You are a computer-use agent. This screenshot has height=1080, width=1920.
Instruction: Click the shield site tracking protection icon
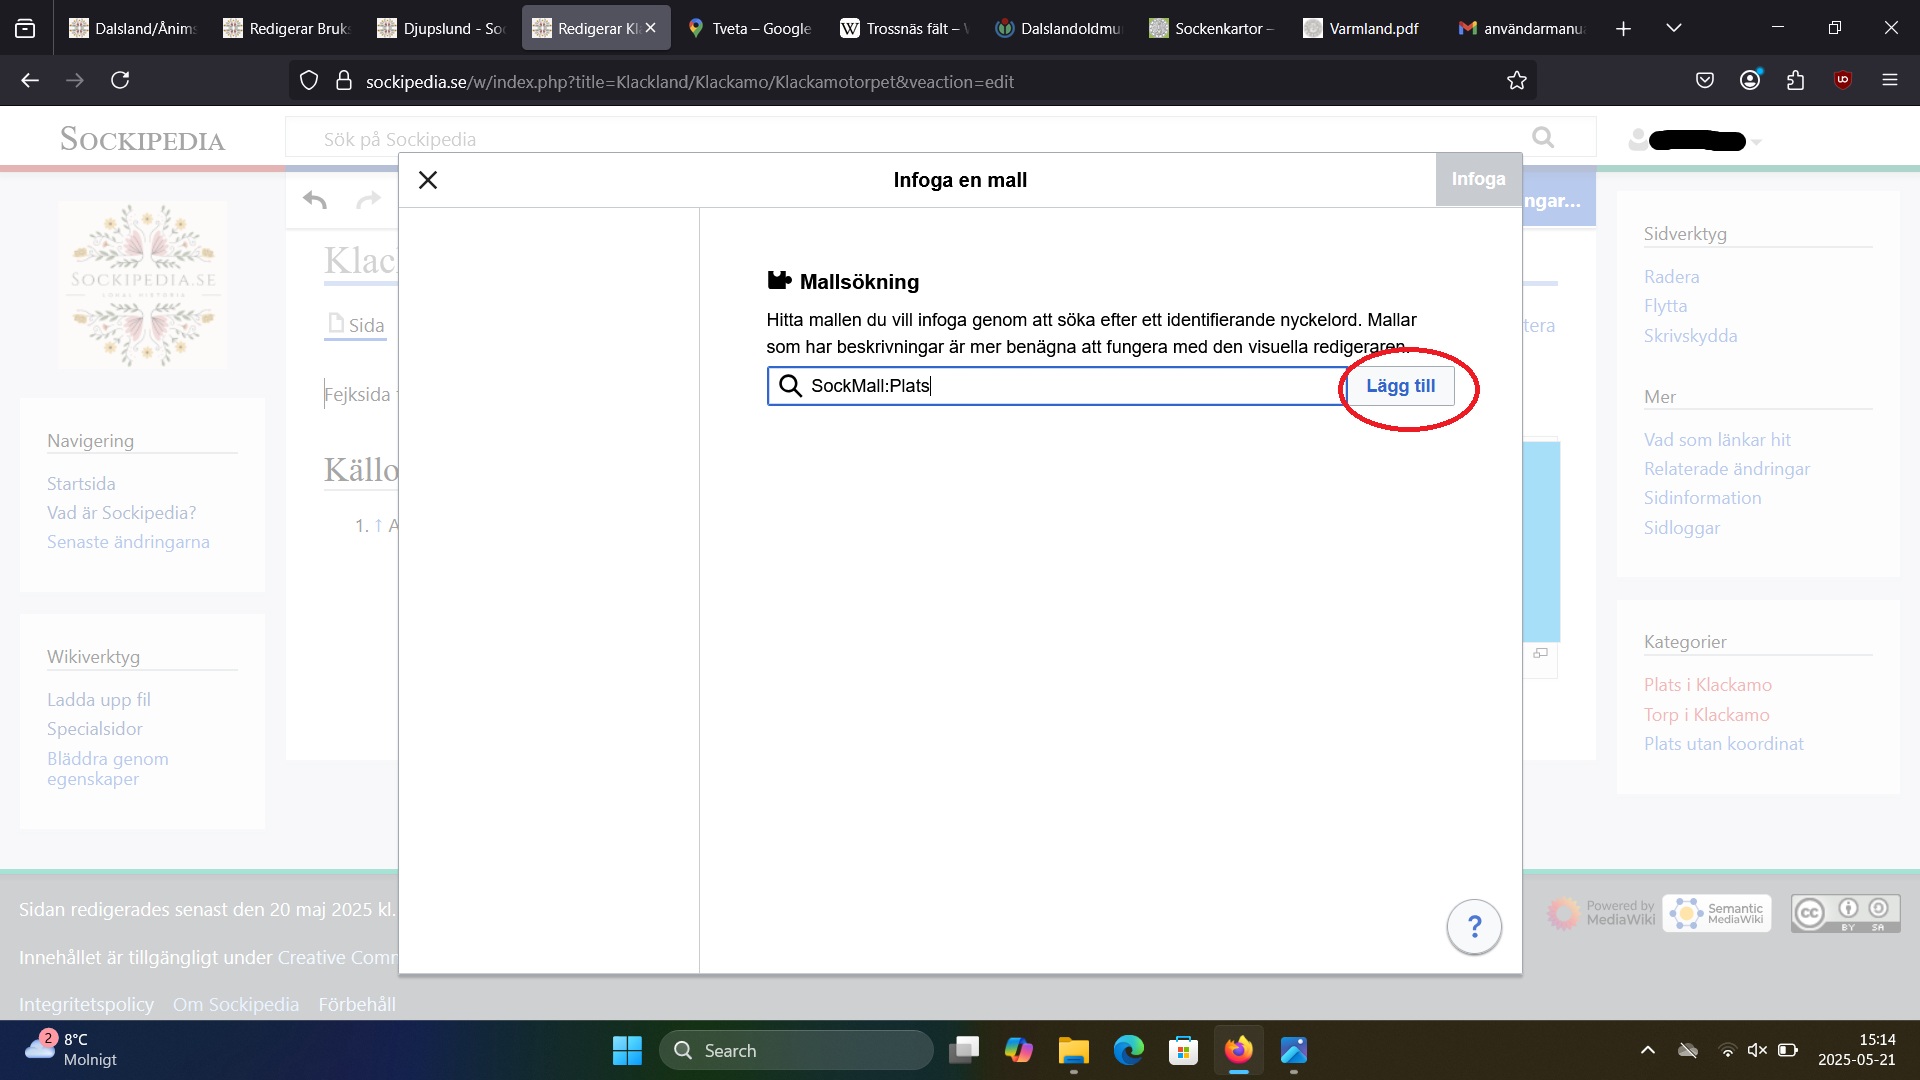(309, 81)
